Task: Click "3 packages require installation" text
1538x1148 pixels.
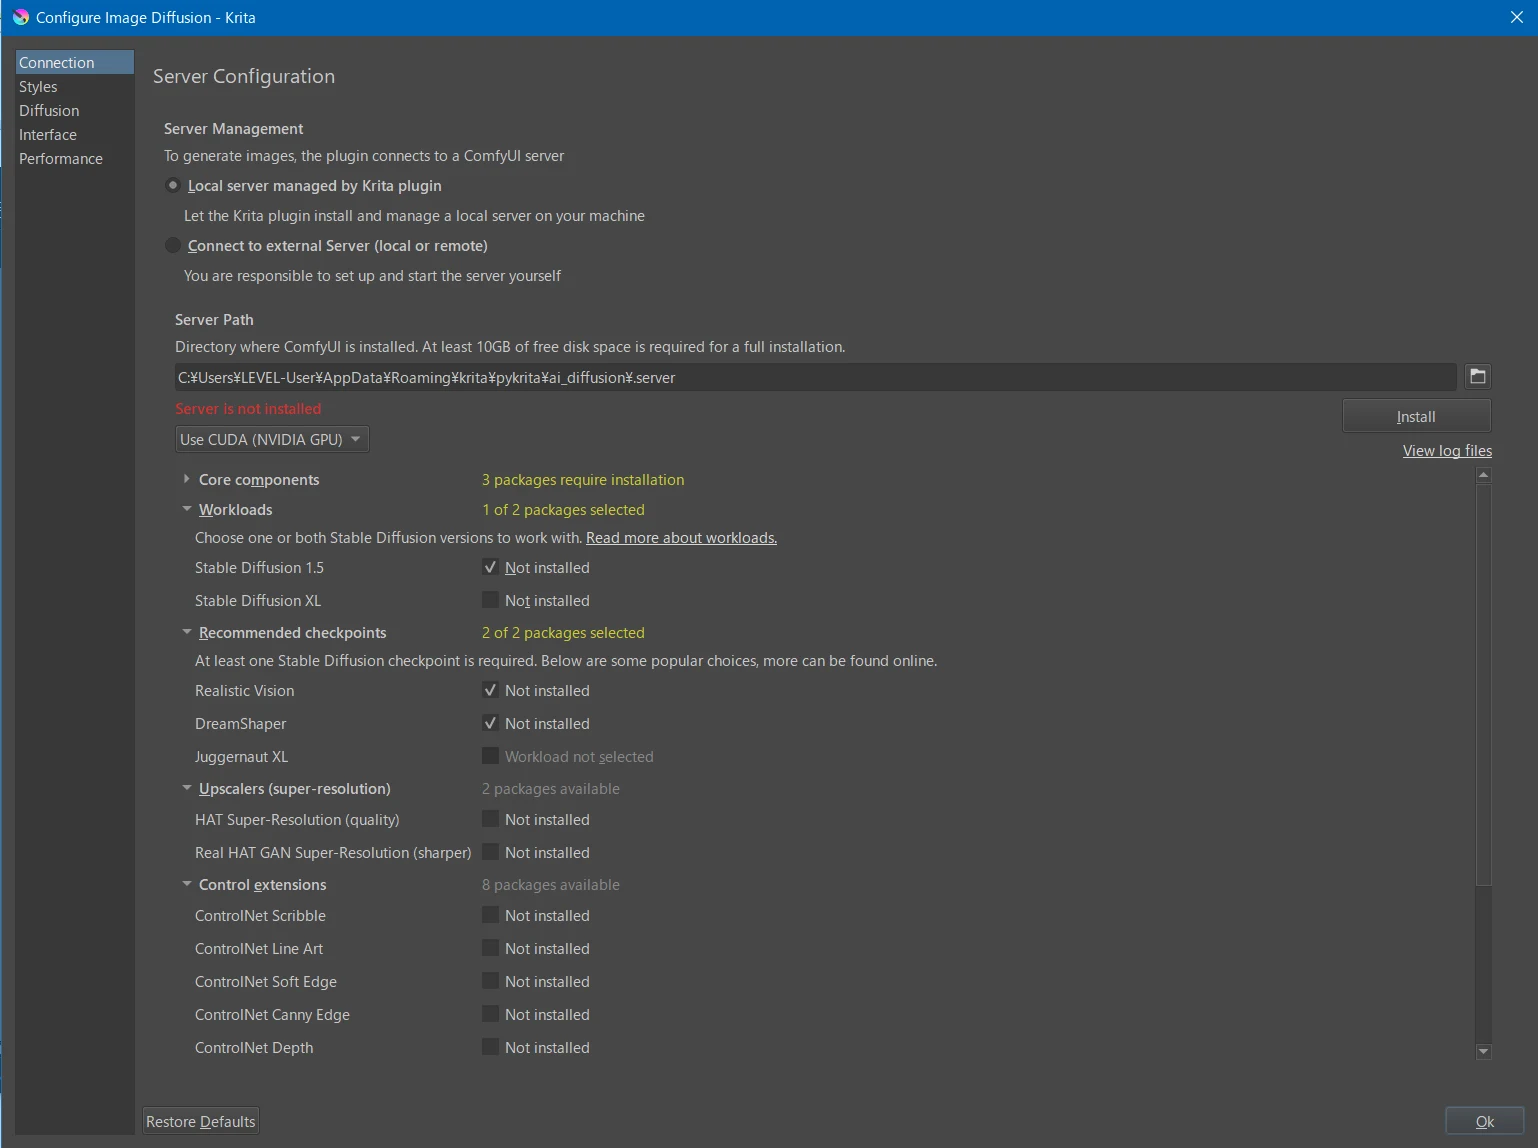Action: pyautogui.click(x=583, y=480)
